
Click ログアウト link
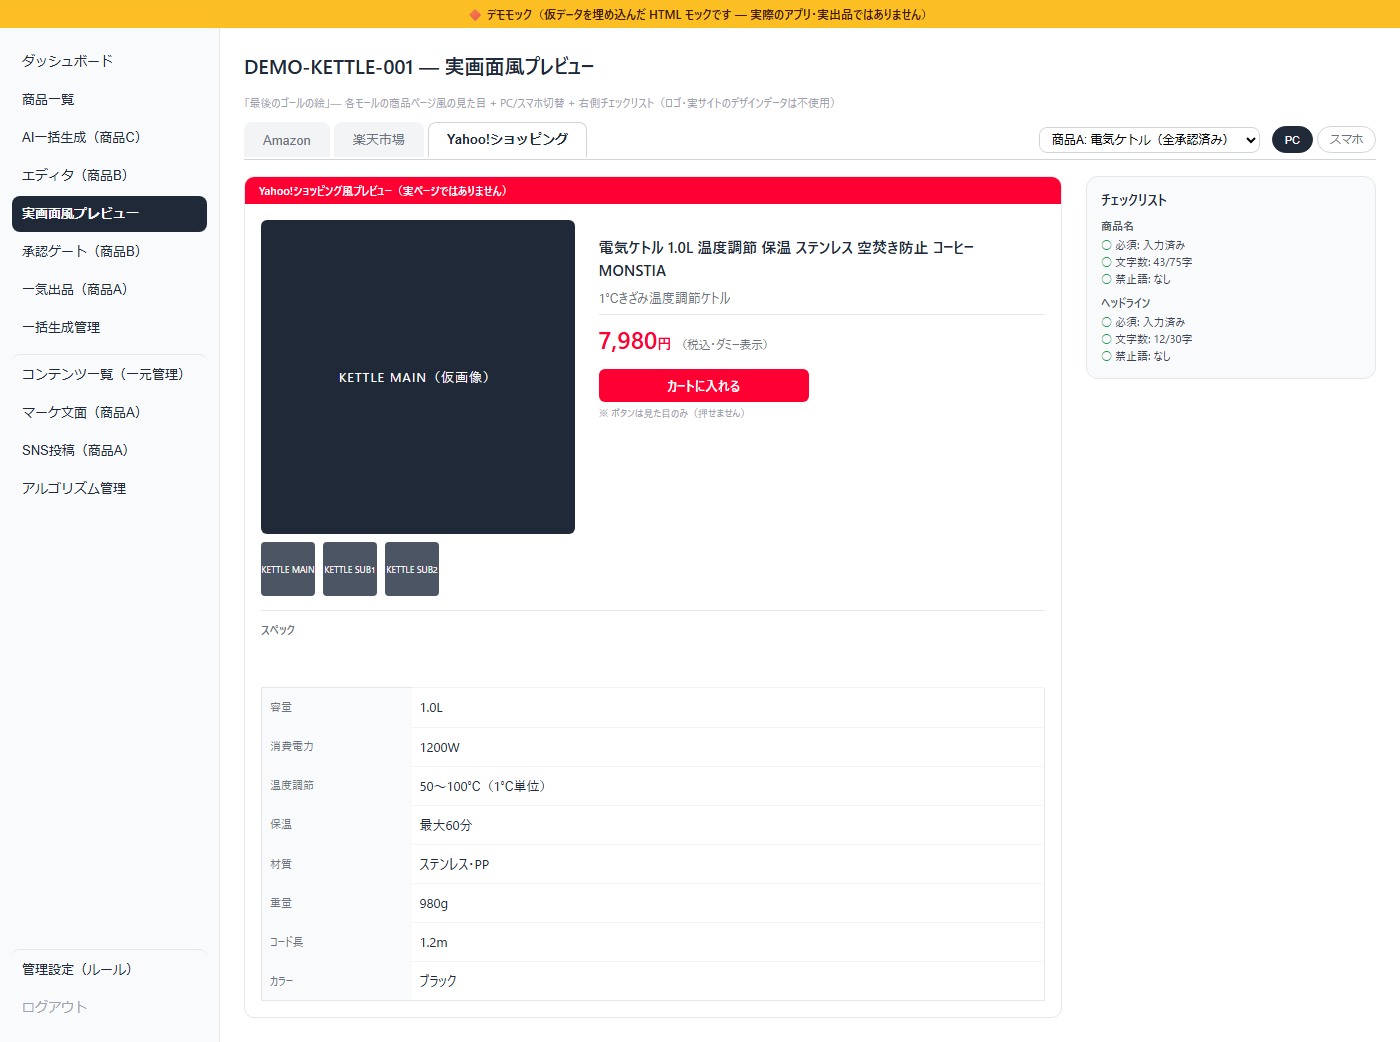(109, 1007)
